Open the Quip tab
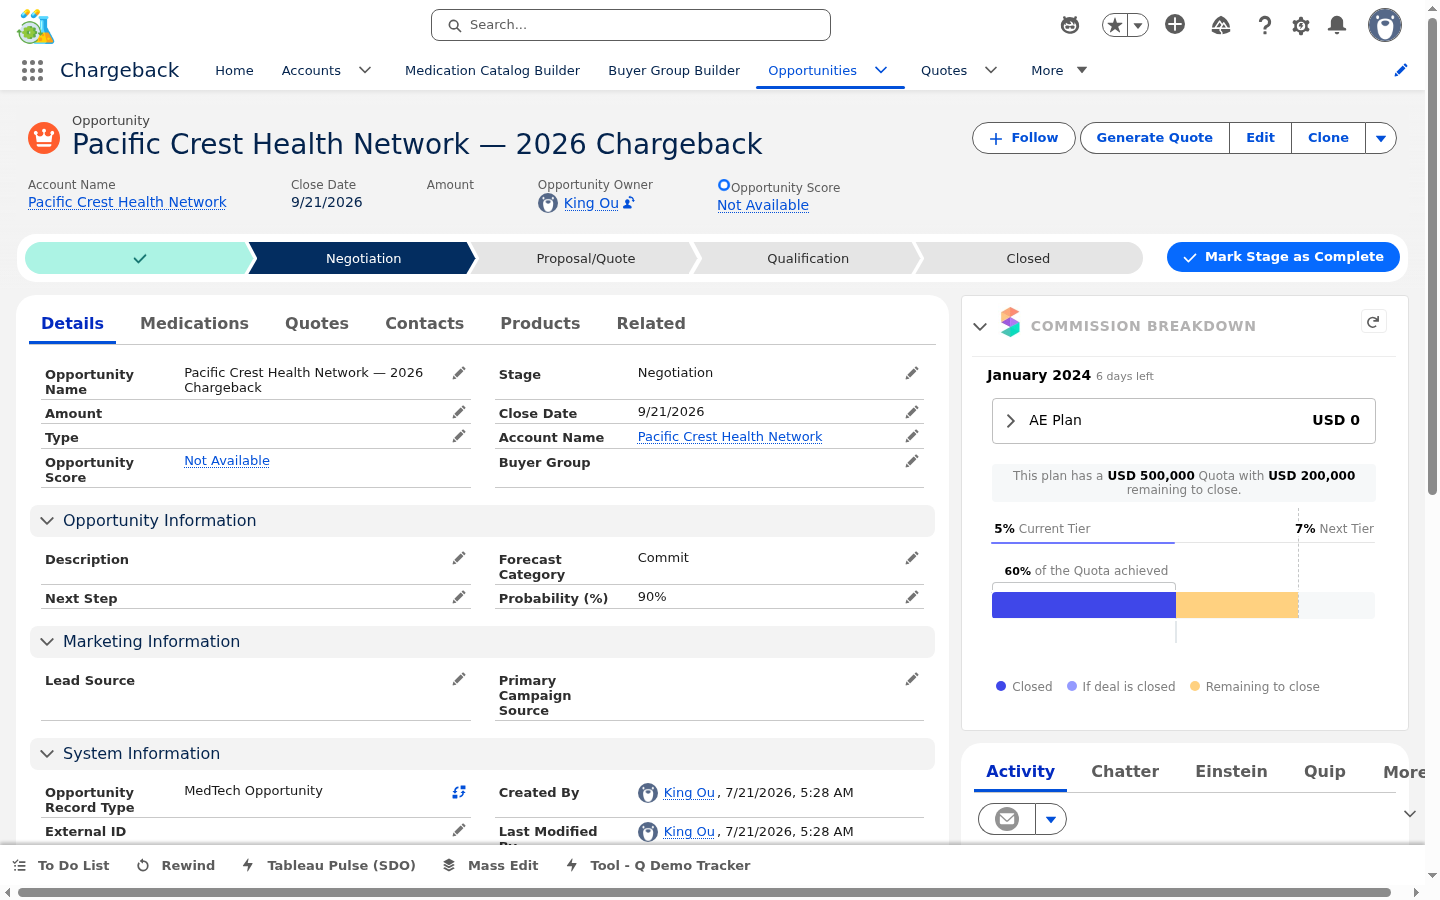This screenshot has height=900, width=1440. 1325,771
